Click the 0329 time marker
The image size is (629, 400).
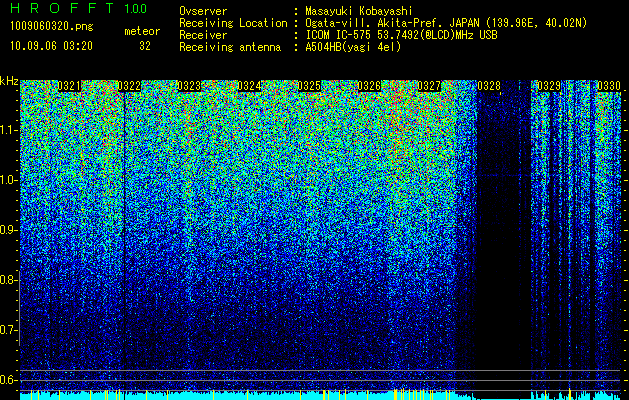pos(549,86)
